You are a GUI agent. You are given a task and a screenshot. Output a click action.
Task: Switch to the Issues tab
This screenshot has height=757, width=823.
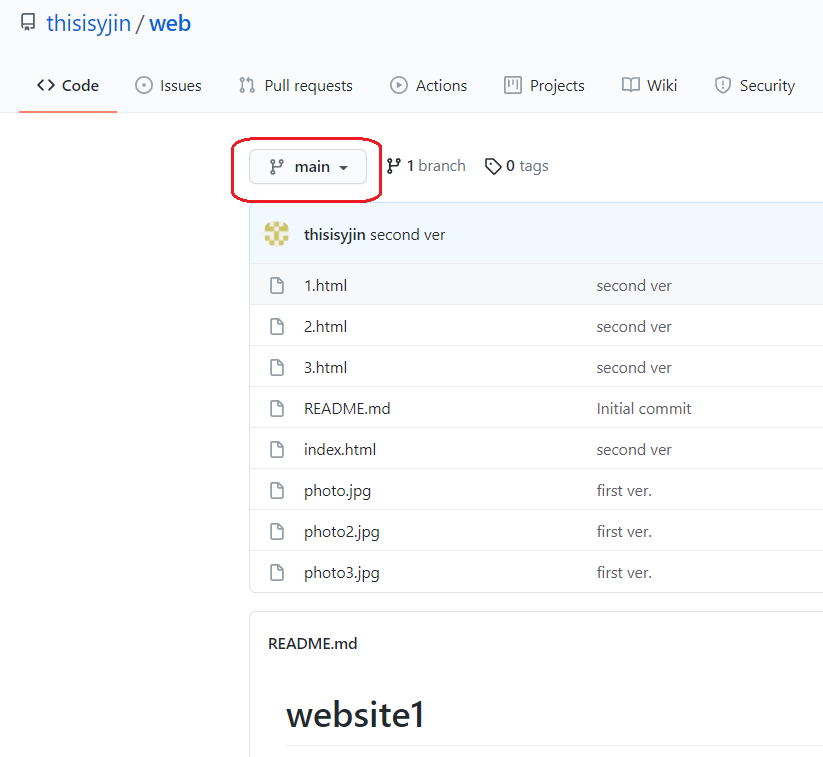[168, 85]
